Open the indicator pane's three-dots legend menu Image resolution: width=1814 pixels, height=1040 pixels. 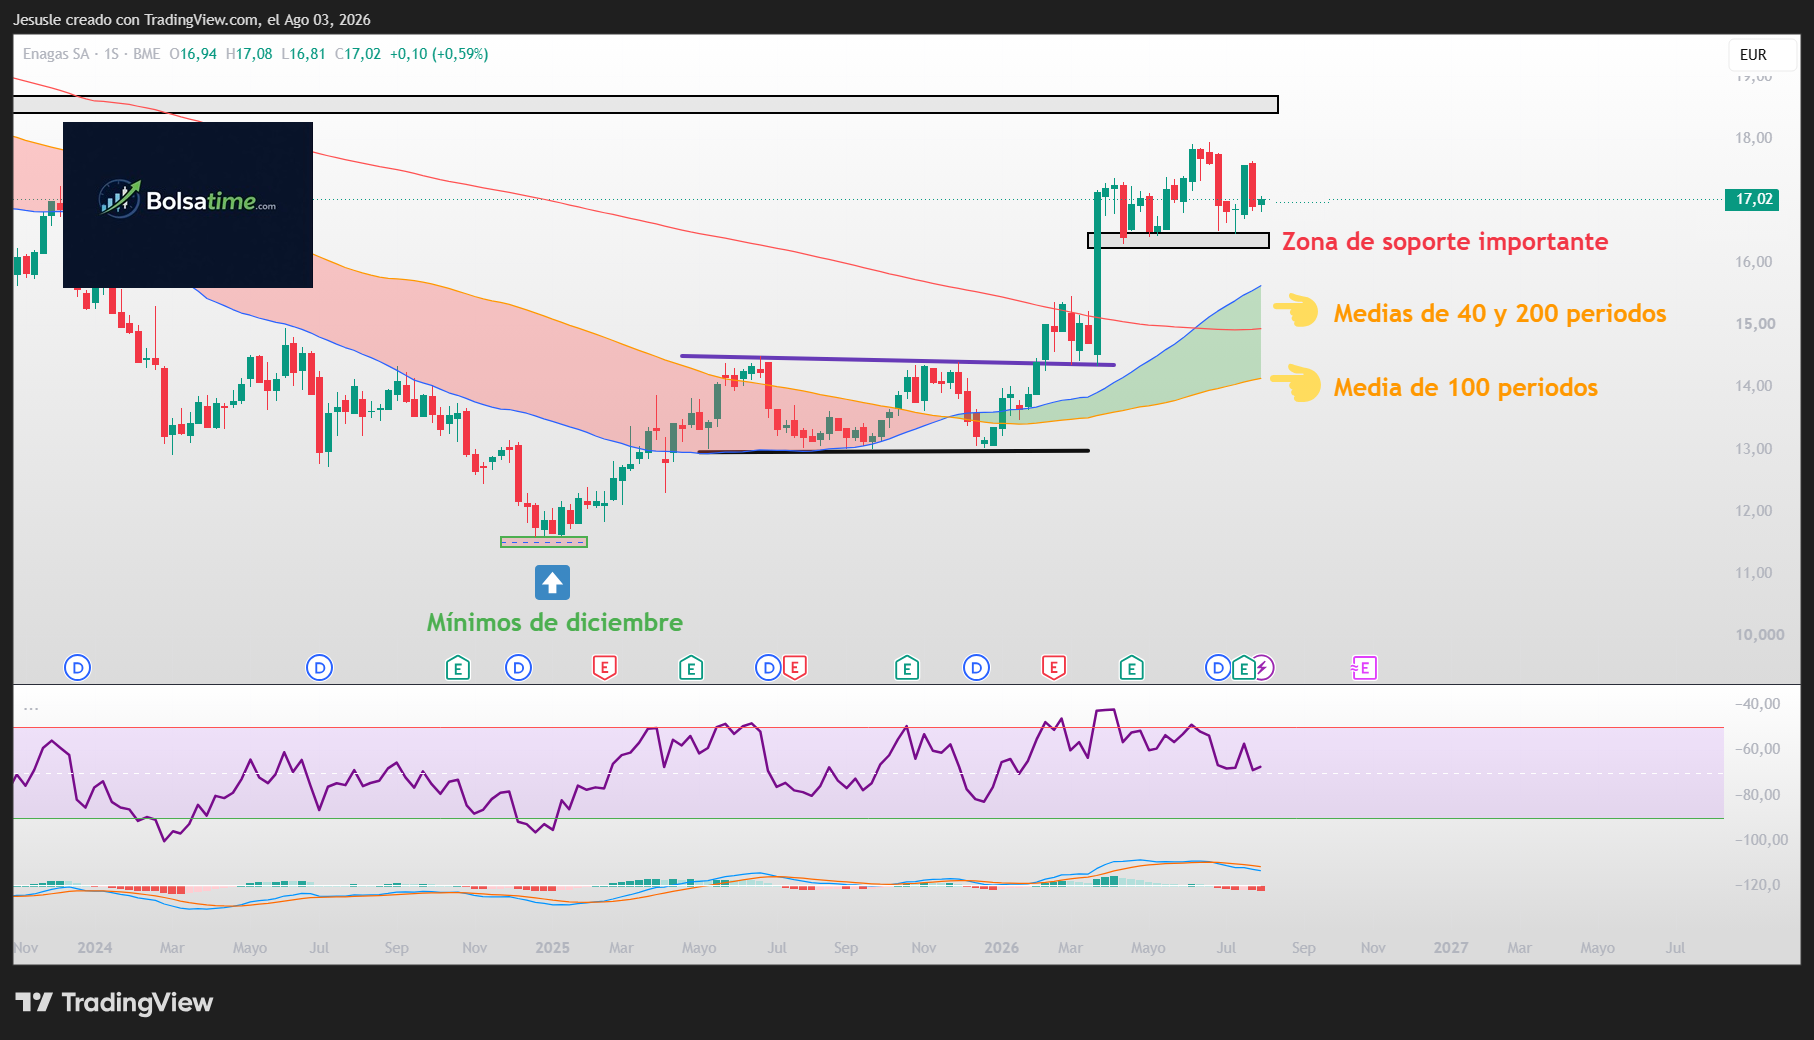[x=31, y=709]
